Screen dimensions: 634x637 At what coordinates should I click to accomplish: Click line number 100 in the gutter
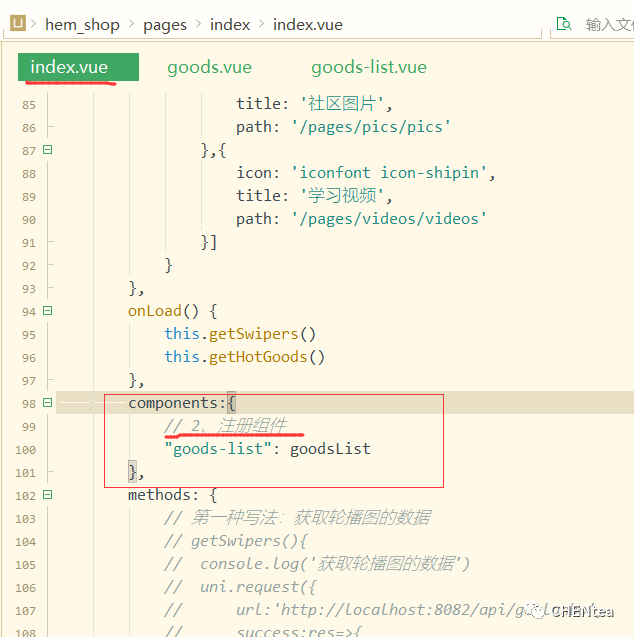(x=24, y=449)
